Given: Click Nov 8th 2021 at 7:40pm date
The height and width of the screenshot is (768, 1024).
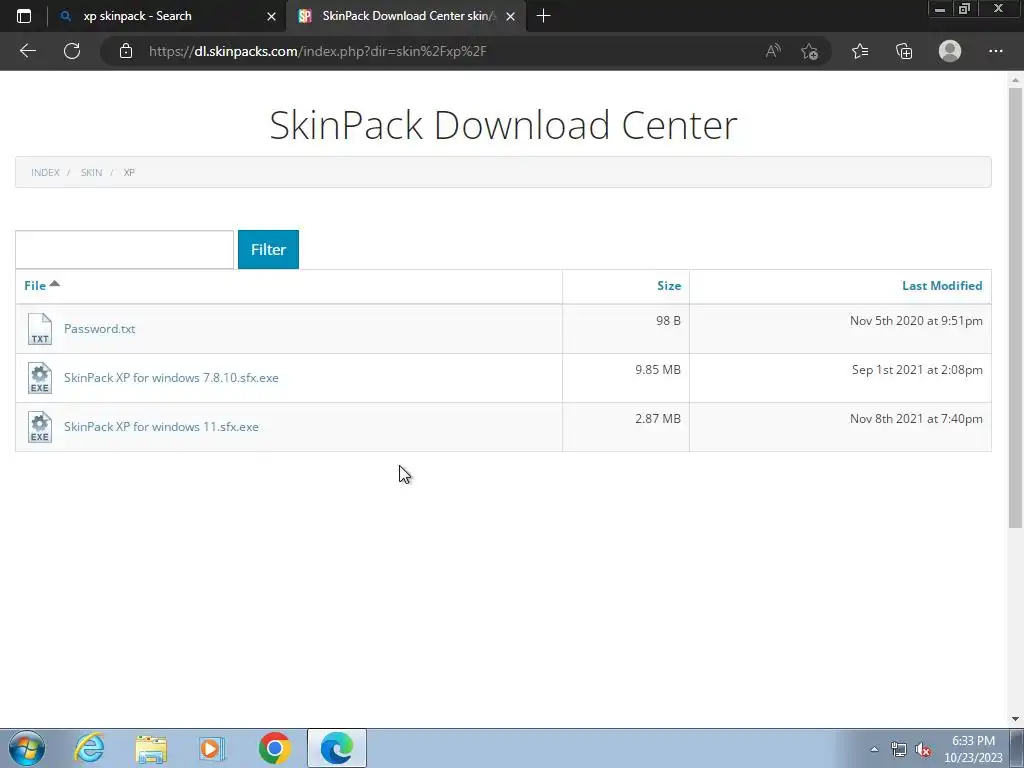Looking at the screenshot, I should [x=916, y=419].
